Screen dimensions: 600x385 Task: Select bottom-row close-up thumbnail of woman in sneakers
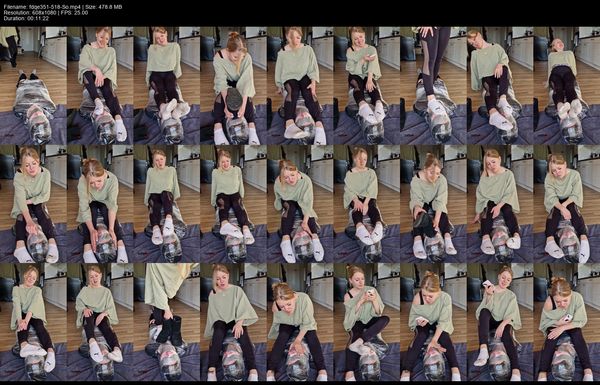coord(233,322)
